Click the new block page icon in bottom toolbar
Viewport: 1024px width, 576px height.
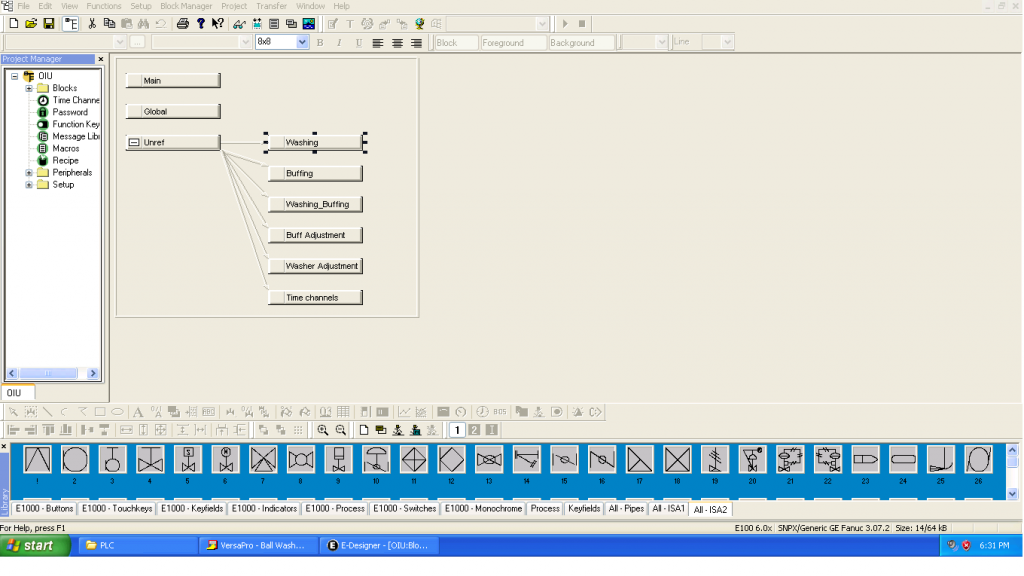click(x=364, y=430)
